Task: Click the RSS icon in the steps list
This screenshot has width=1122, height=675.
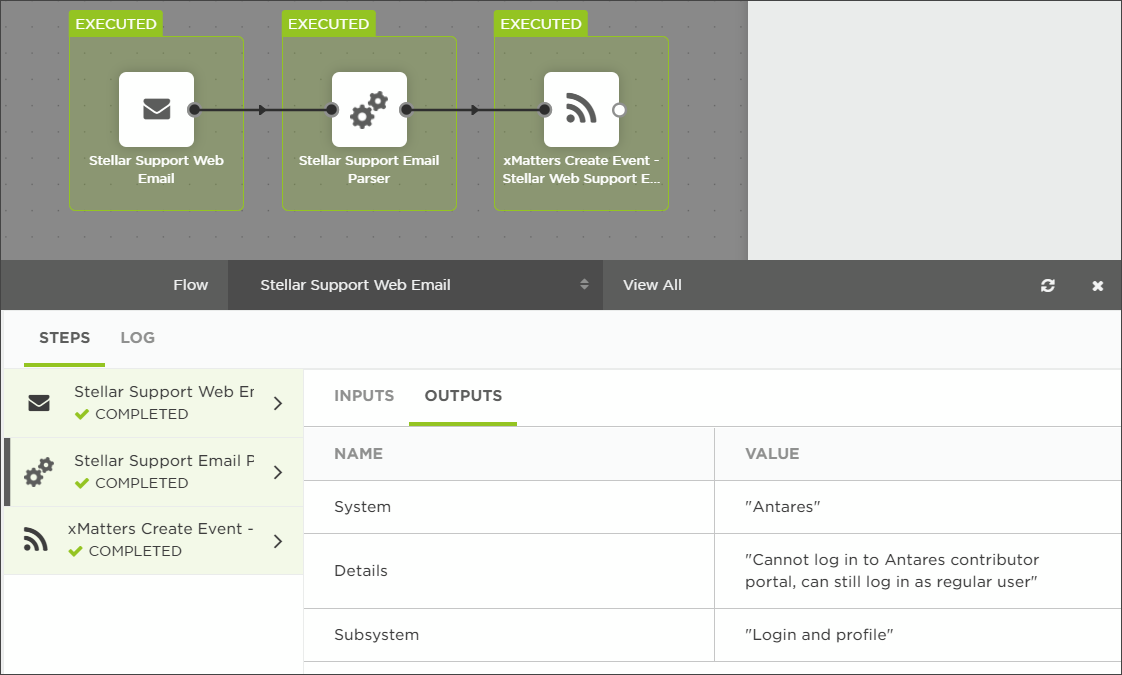Action: [x=36, y=540]
